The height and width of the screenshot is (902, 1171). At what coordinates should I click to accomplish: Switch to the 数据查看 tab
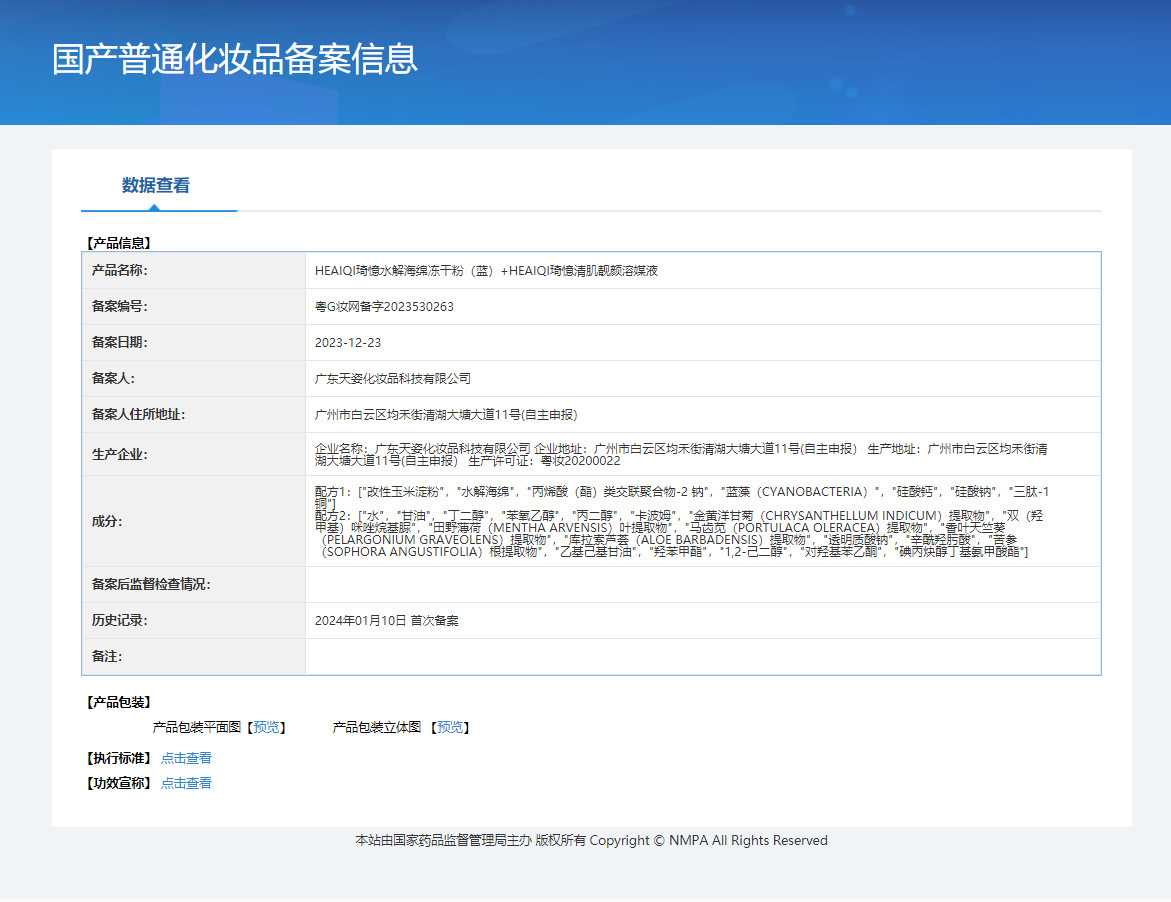click(156, 185)
